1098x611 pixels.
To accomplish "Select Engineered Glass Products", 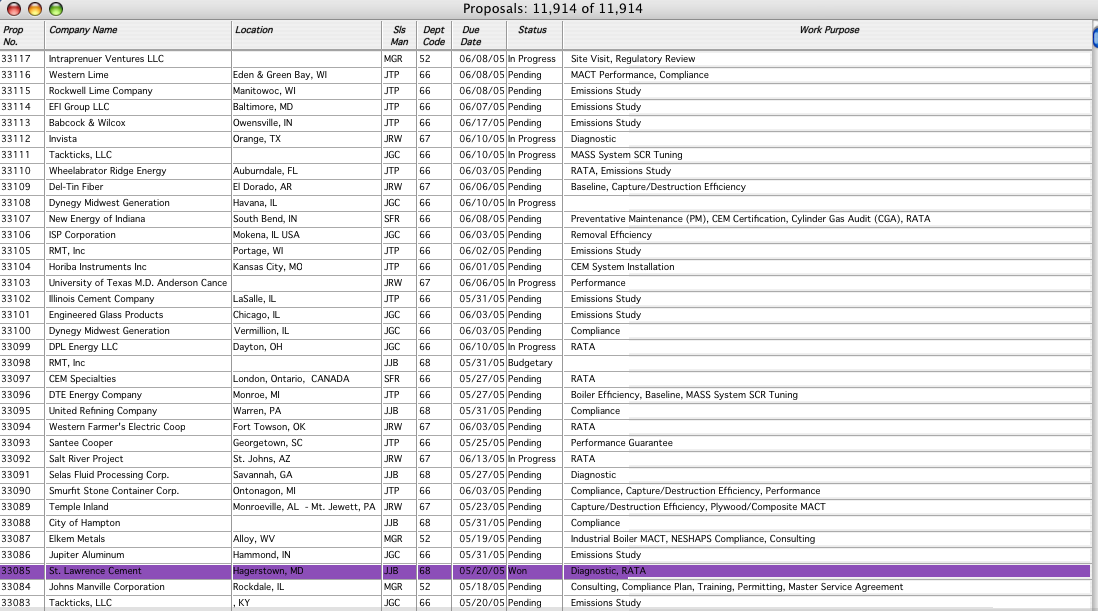I will [106, 315].
